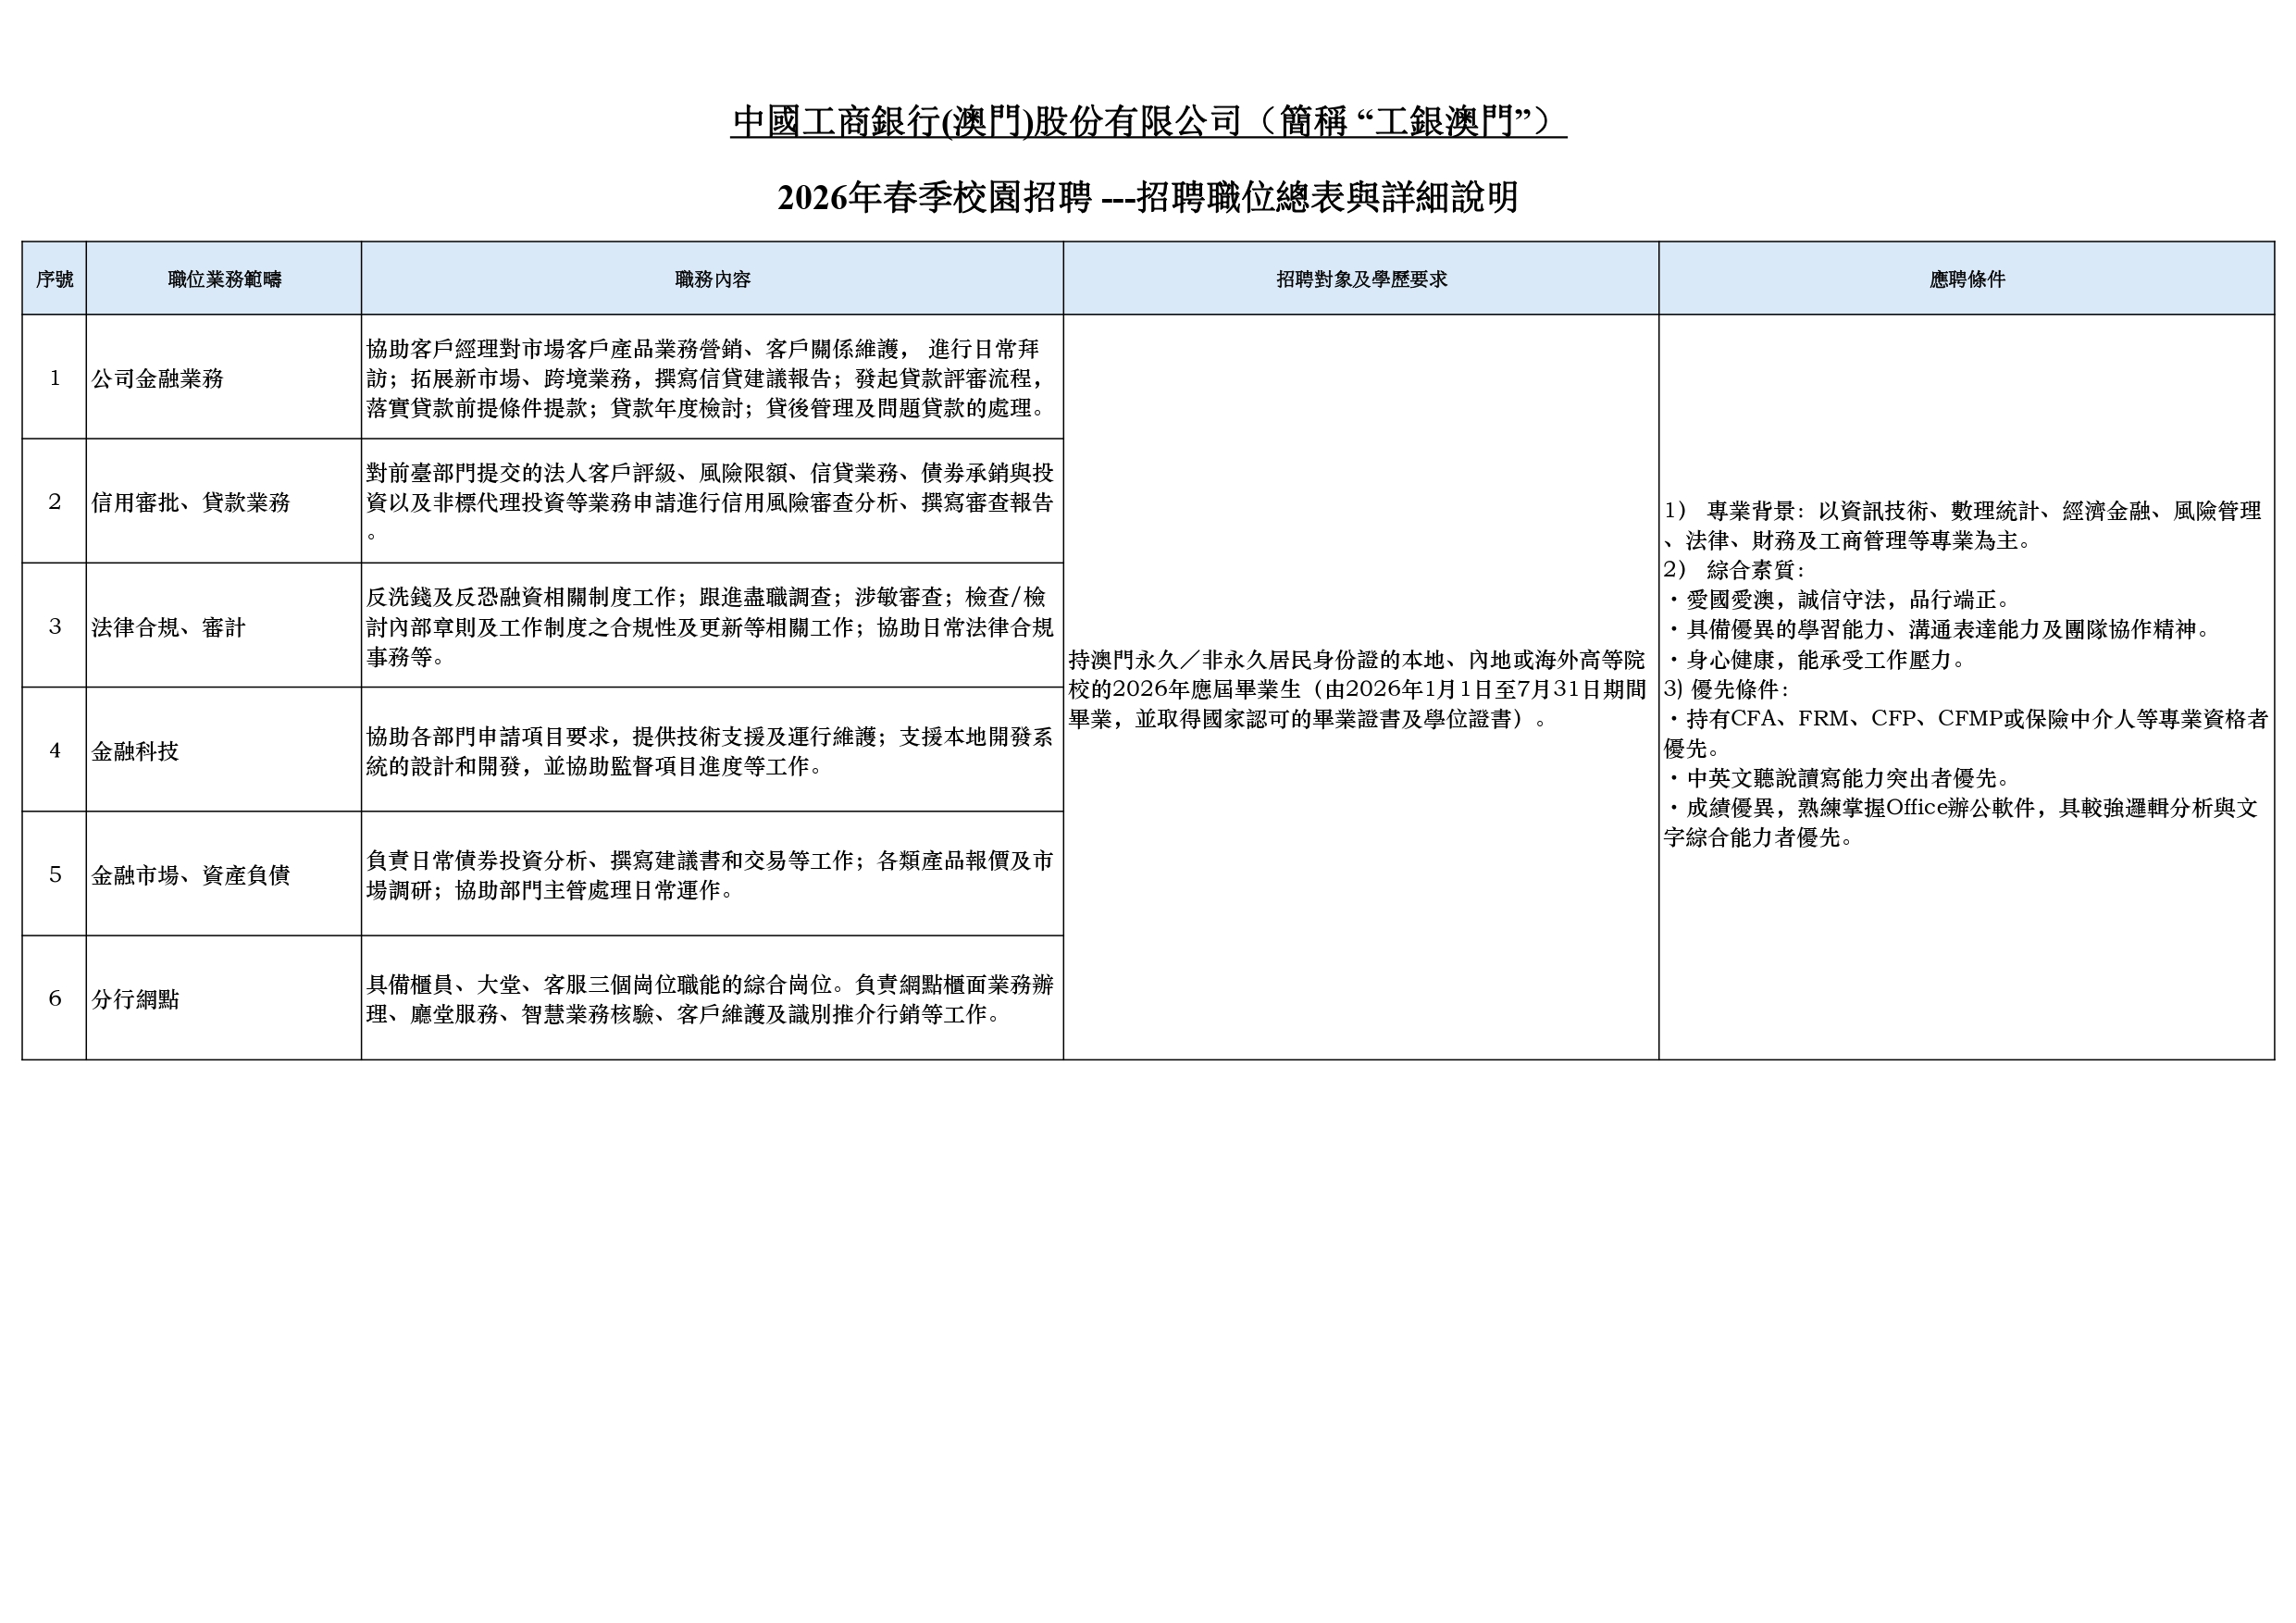The width and height of the screenshot is (2296, 1623).
Task: Click the 持有CFA、FRM、CFP priority condition line
Action: 1964,719
